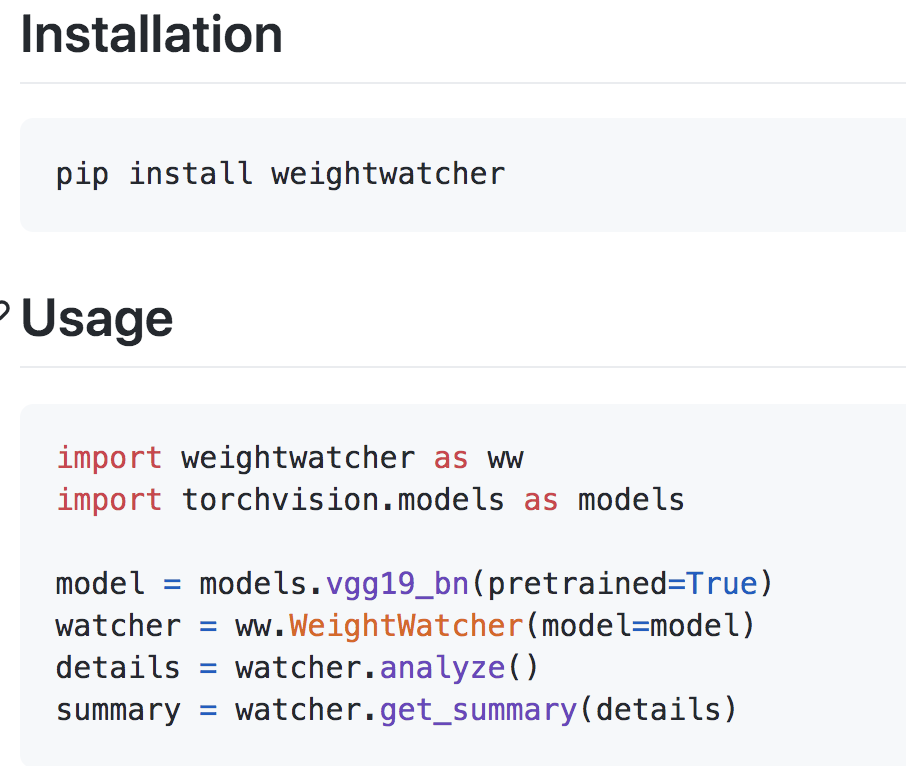Click the pip install weightwatcher command
Screen dimensions: 906x766
280,174
